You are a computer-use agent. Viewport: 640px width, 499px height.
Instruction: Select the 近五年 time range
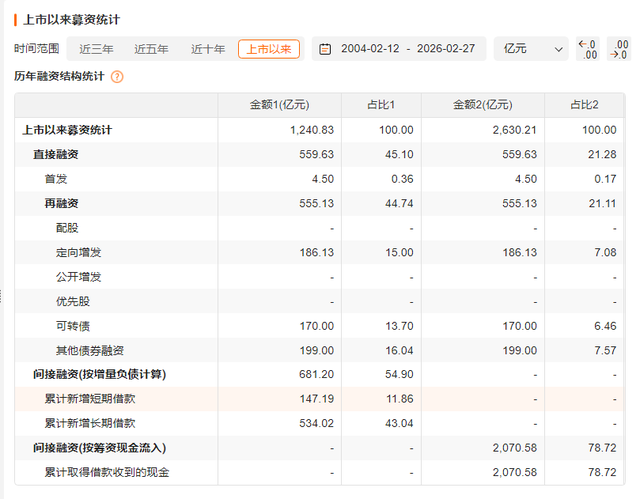(152, 49)
